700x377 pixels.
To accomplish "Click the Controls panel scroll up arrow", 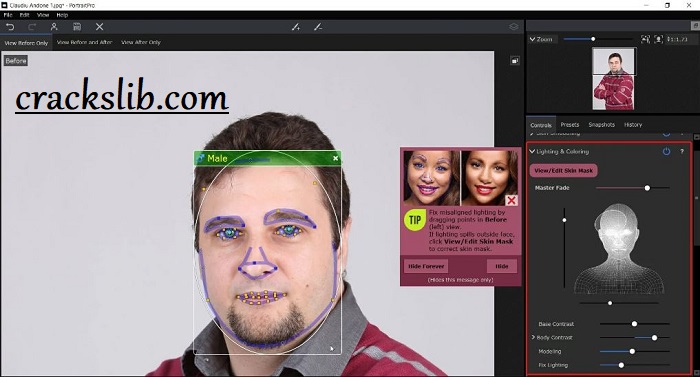I will tap(696, 137).
